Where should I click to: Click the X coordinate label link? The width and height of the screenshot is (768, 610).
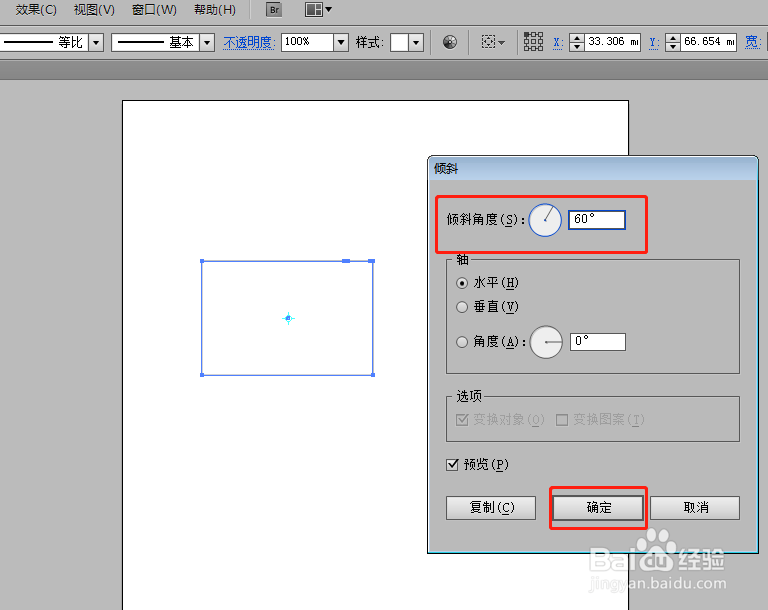(558, 43)
